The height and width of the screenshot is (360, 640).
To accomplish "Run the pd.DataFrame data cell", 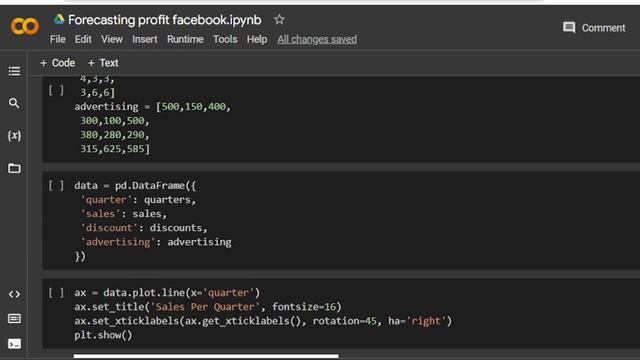I will click(56, 186).
